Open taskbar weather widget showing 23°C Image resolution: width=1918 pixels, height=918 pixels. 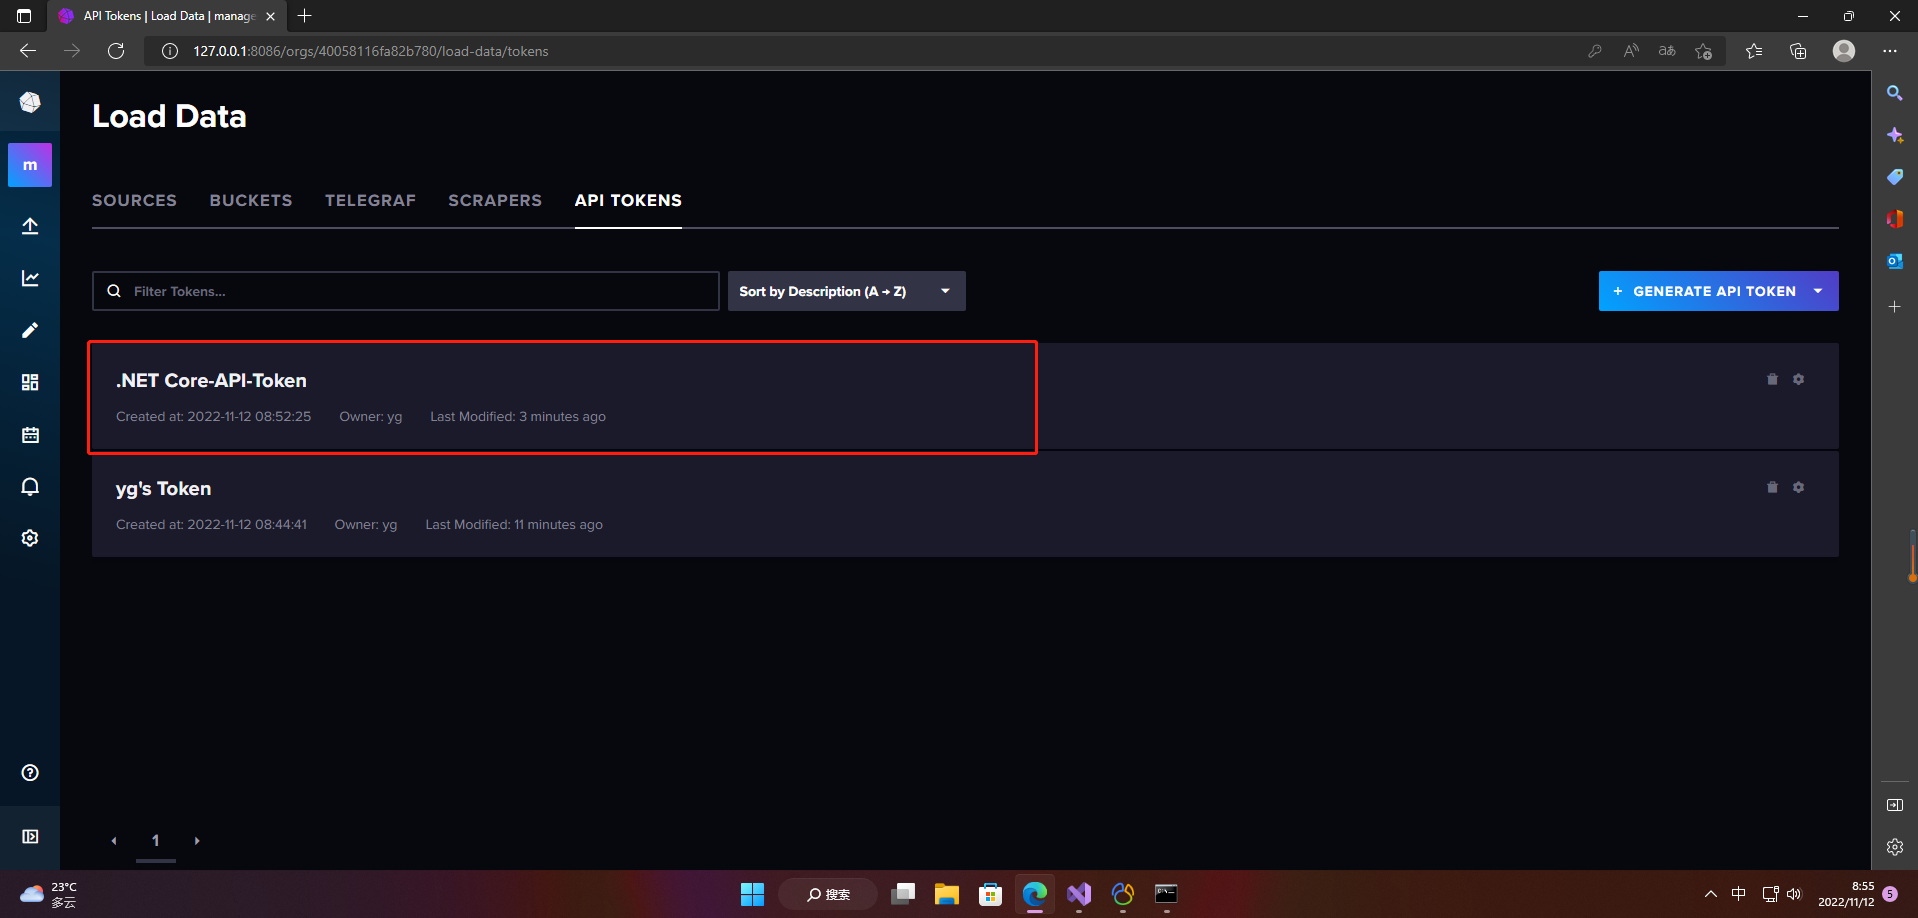(x=48, y=894)
